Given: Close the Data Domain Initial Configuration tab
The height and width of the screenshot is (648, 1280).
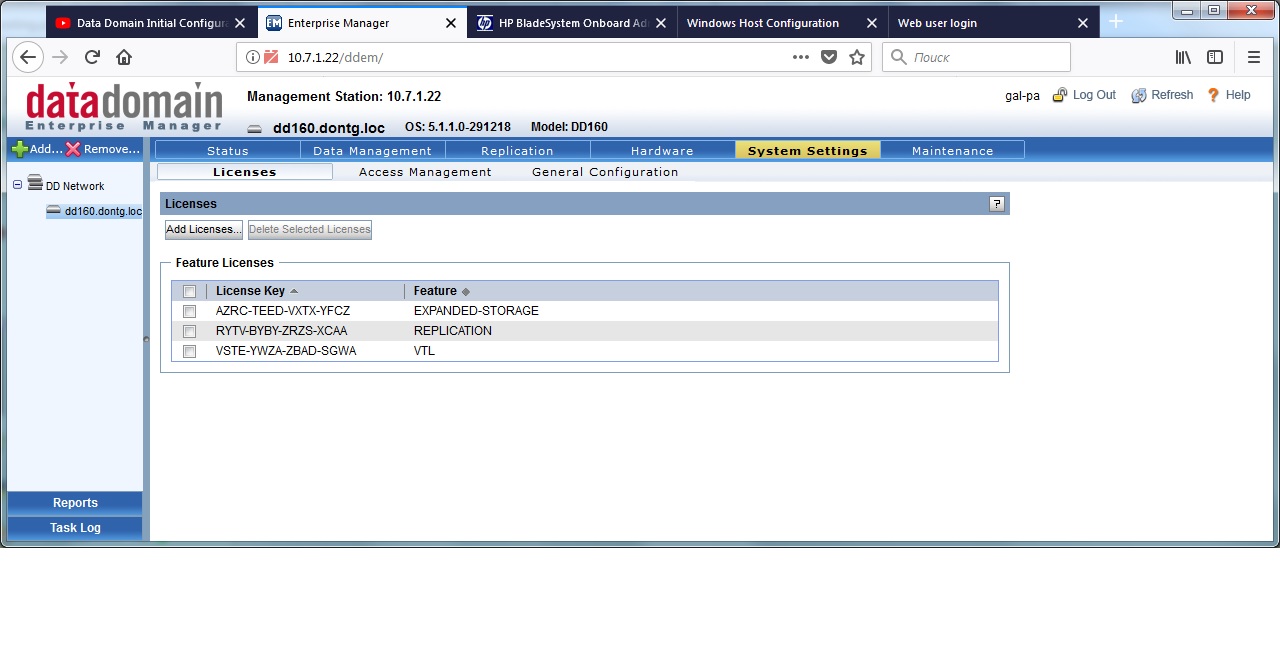Looking at the screenshot, I should pyautogui.click(x=240, y=23).
